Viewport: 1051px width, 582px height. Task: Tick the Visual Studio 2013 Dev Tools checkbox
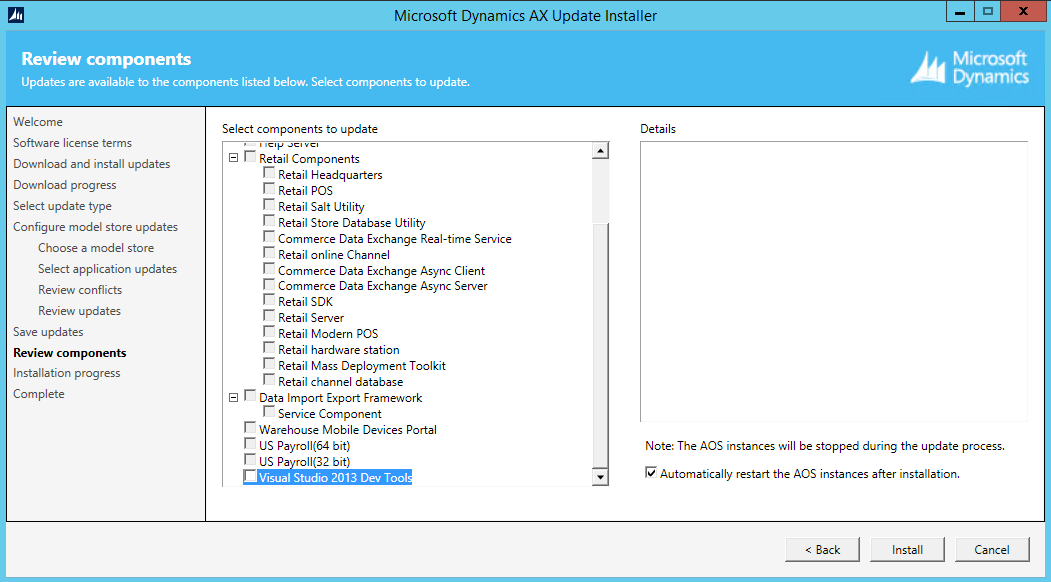tap(250, 477)
